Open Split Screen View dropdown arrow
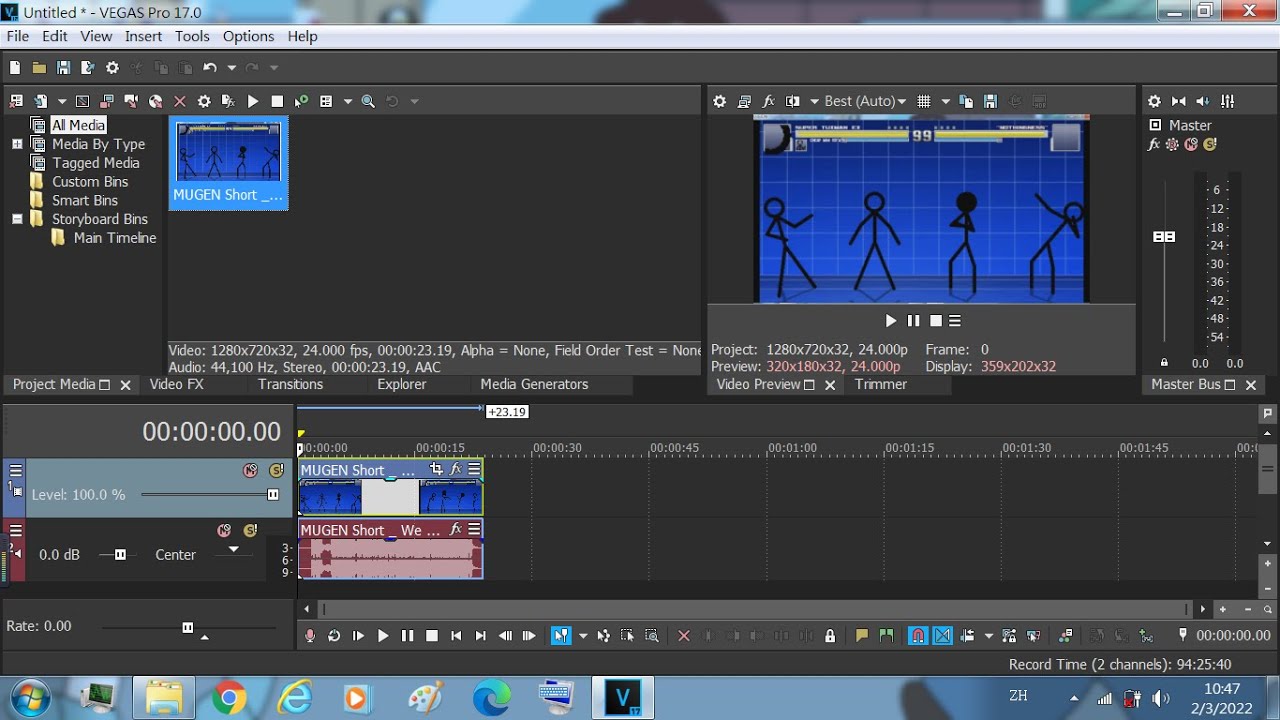The image size is (1280, 720). (x=814, y=101)
